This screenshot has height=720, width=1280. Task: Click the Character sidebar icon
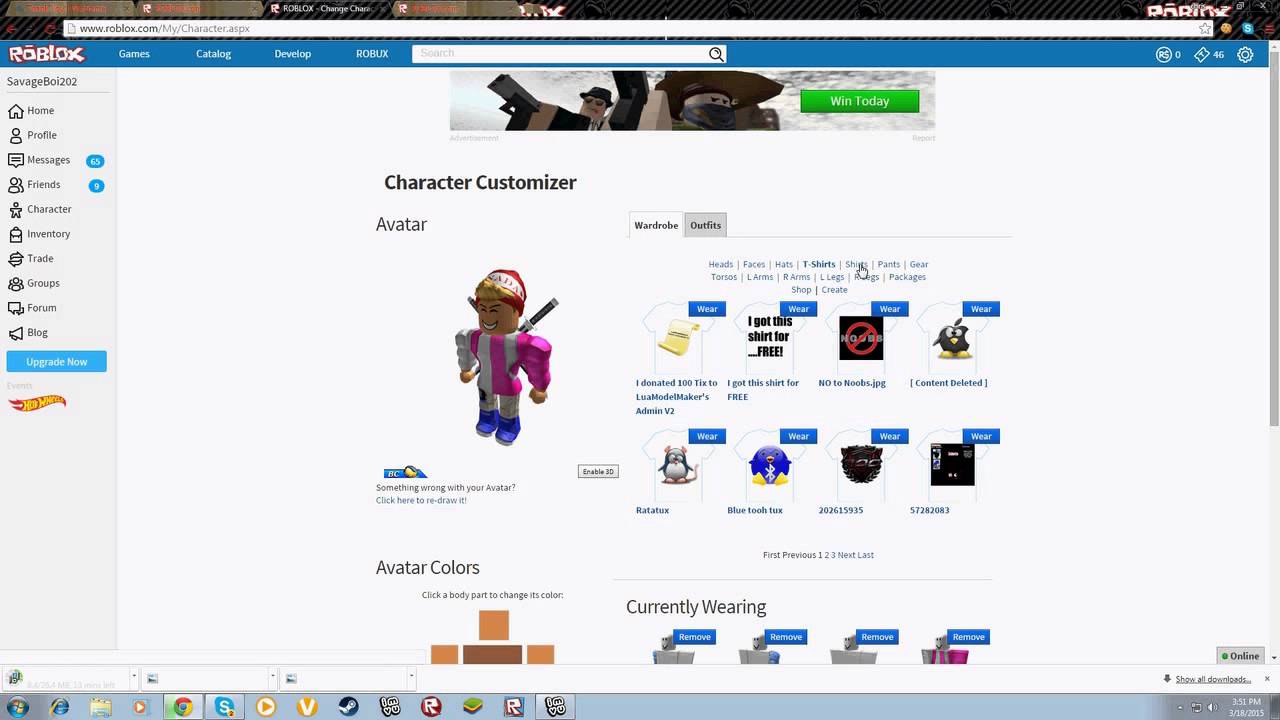[x=16, y=209]
